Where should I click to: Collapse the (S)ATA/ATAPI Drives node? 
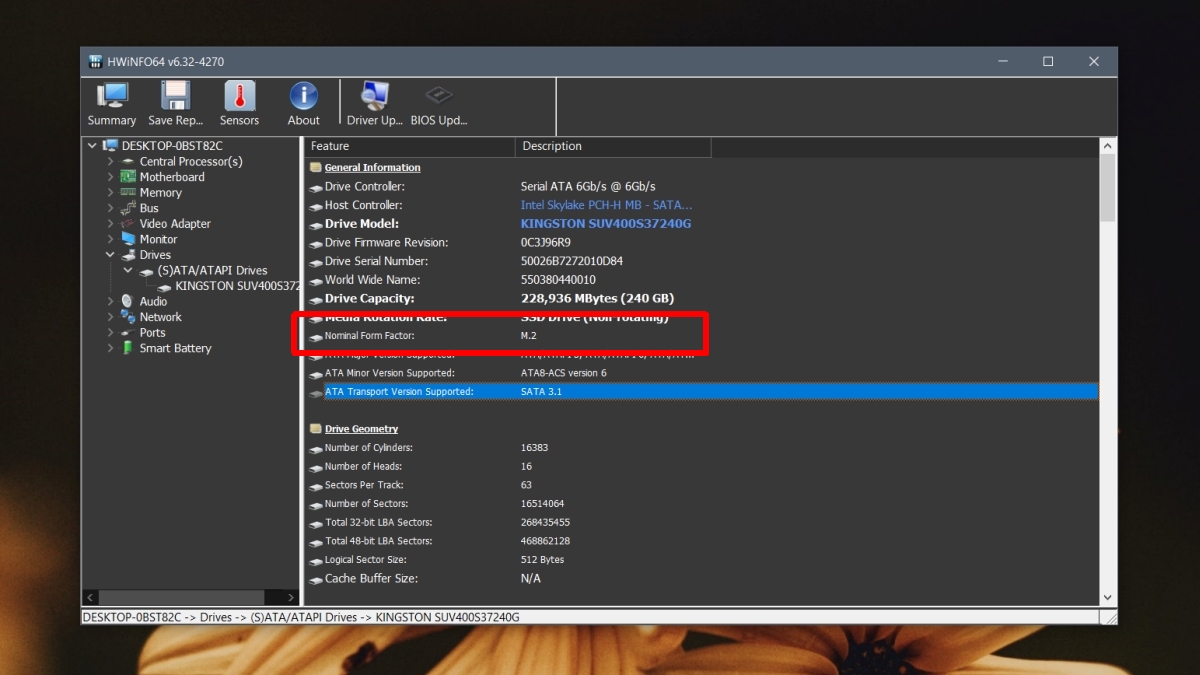point(128,270)
